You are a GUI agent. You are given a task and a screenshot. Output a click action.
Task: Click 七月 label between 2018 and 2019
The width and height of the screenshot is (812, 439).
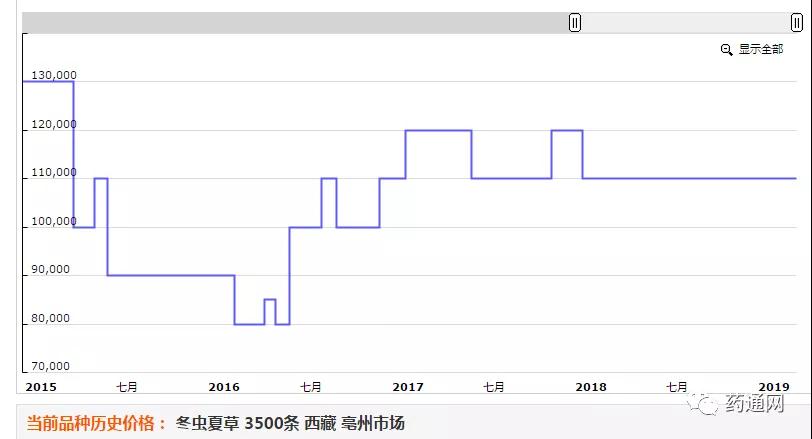(677, 387)
